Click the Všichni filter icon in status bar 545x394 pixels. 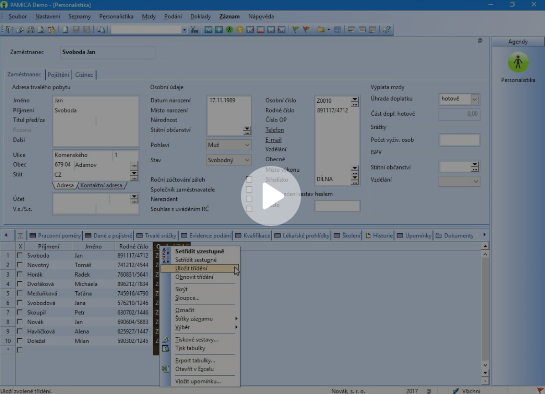456,391
